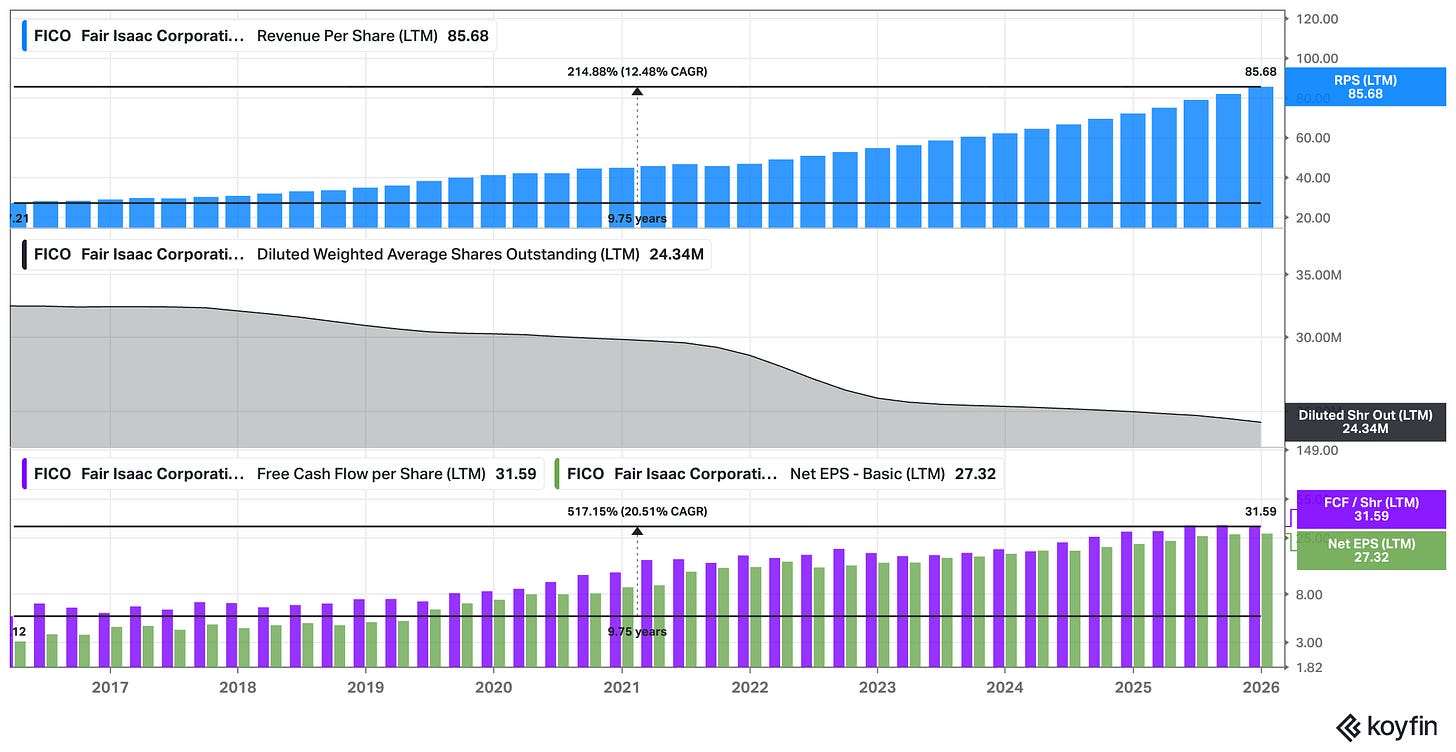1456x752 pixels.
Task: Click FICO ticker in Net EPS legend
Action: coord(585,473)
